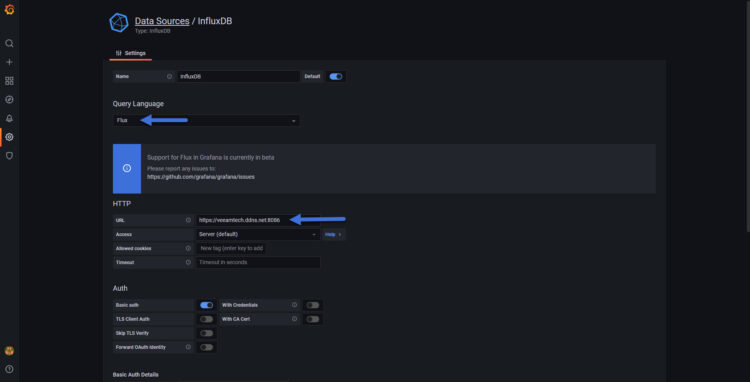This screenshot has width=750, height=382.
Task: Enable the With CA Cert switch
Action: [313, 319]
